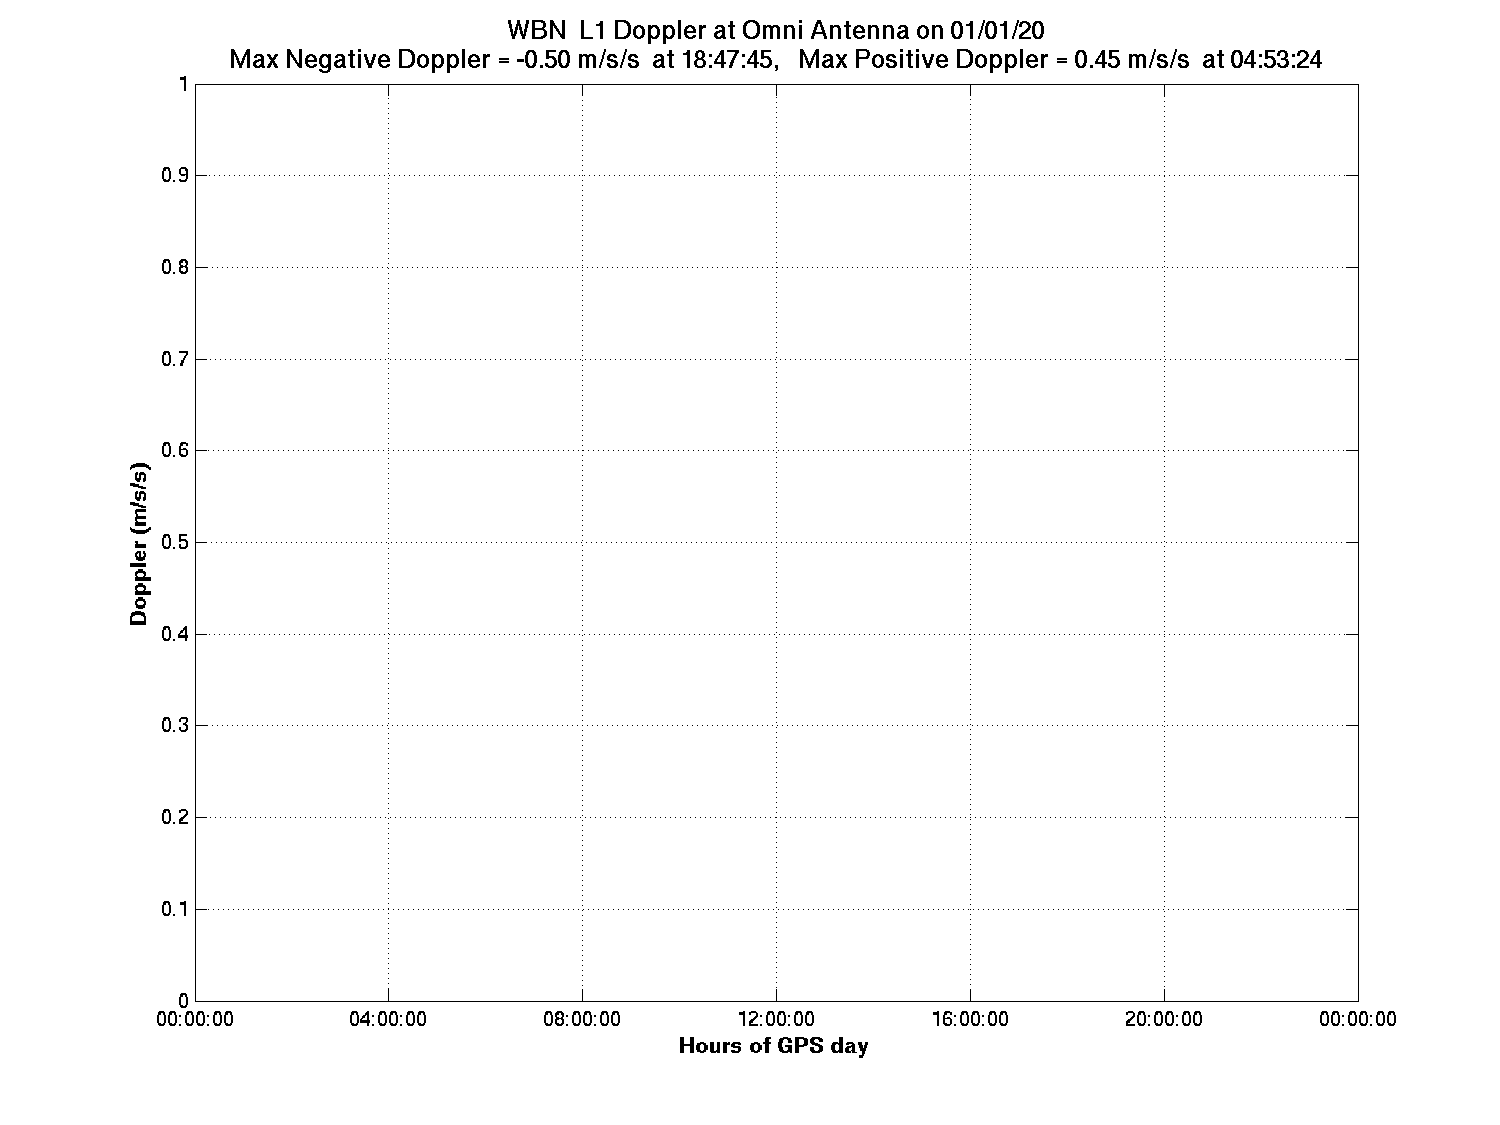Viewport: 1500px width, 1125px height.
Task: Click the 0.5 y-axis tick label
Action: pos(174,542)
